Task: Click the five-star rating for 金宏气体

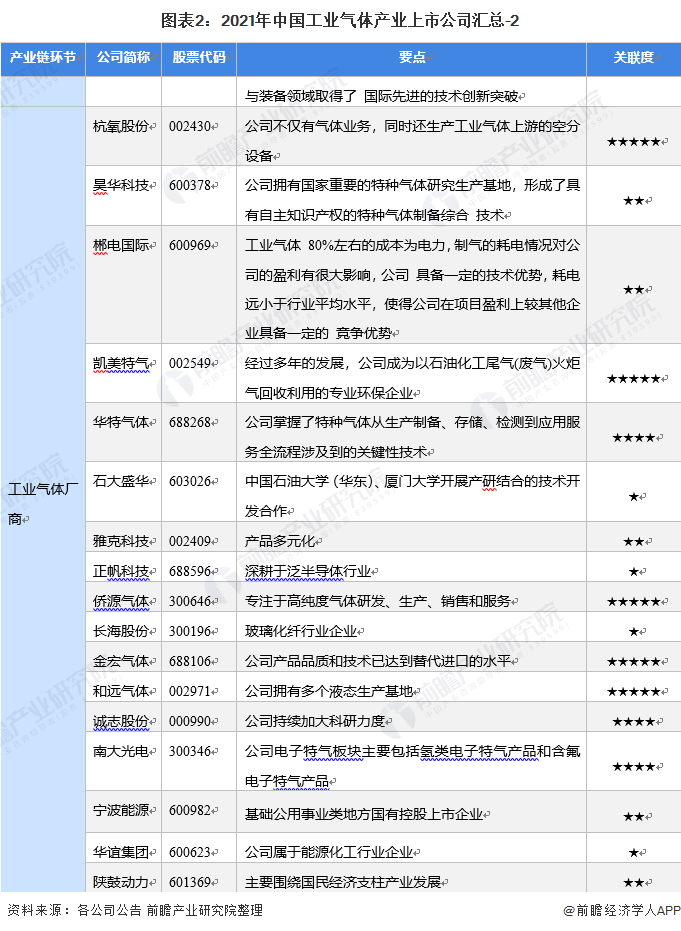Action: tap(634, 661)
